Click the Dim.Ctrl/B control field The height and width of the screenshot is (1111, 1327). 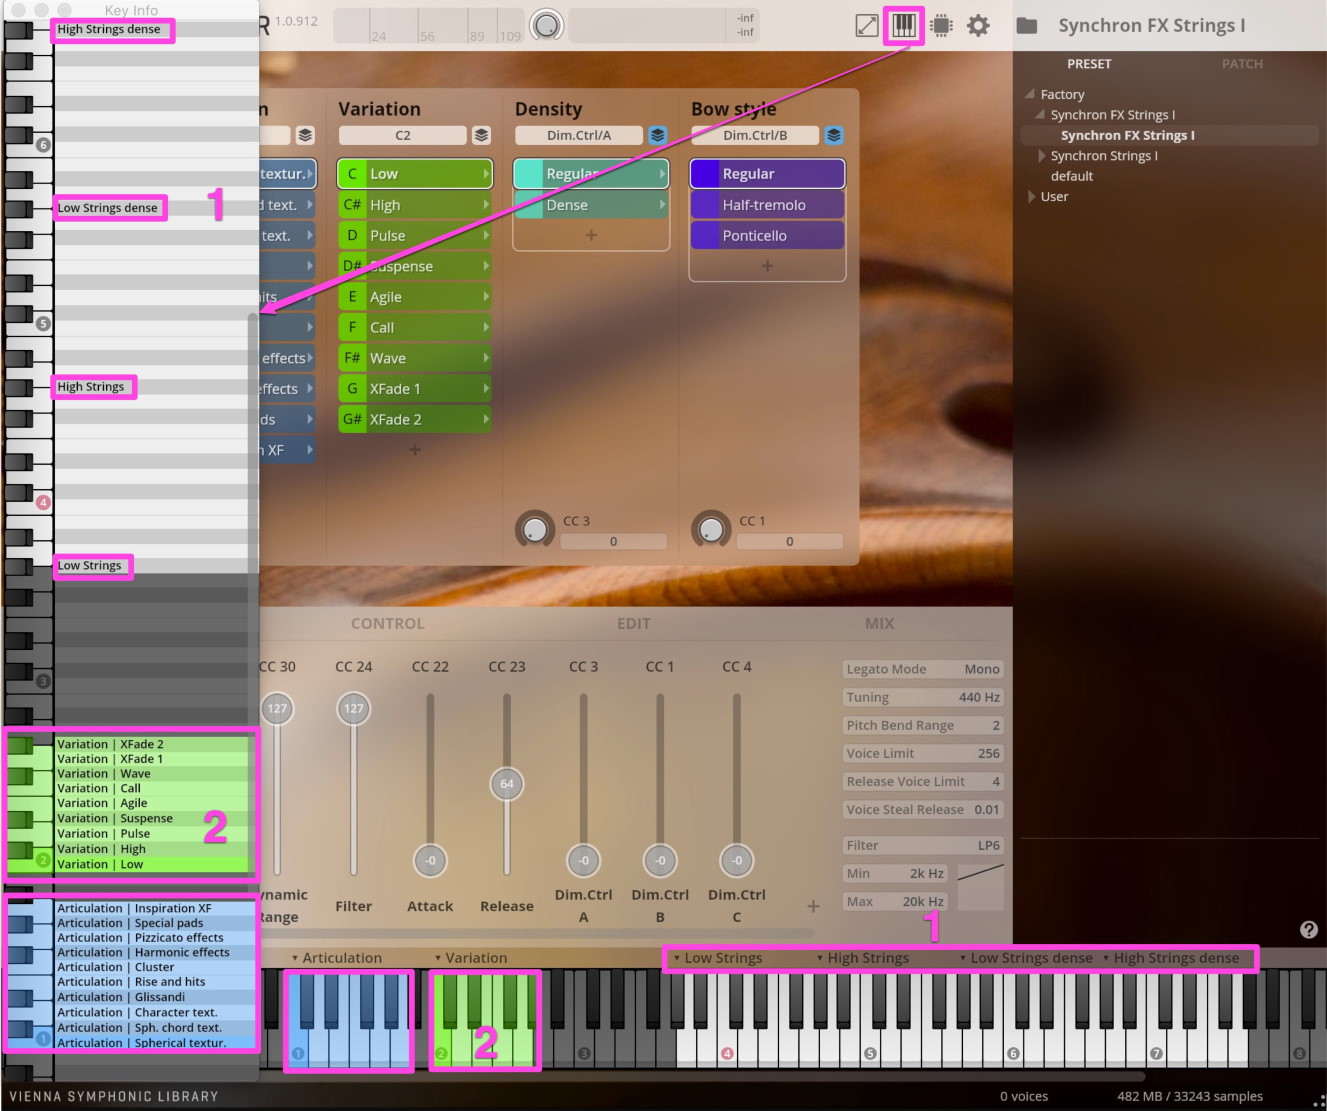coord(755,135)
